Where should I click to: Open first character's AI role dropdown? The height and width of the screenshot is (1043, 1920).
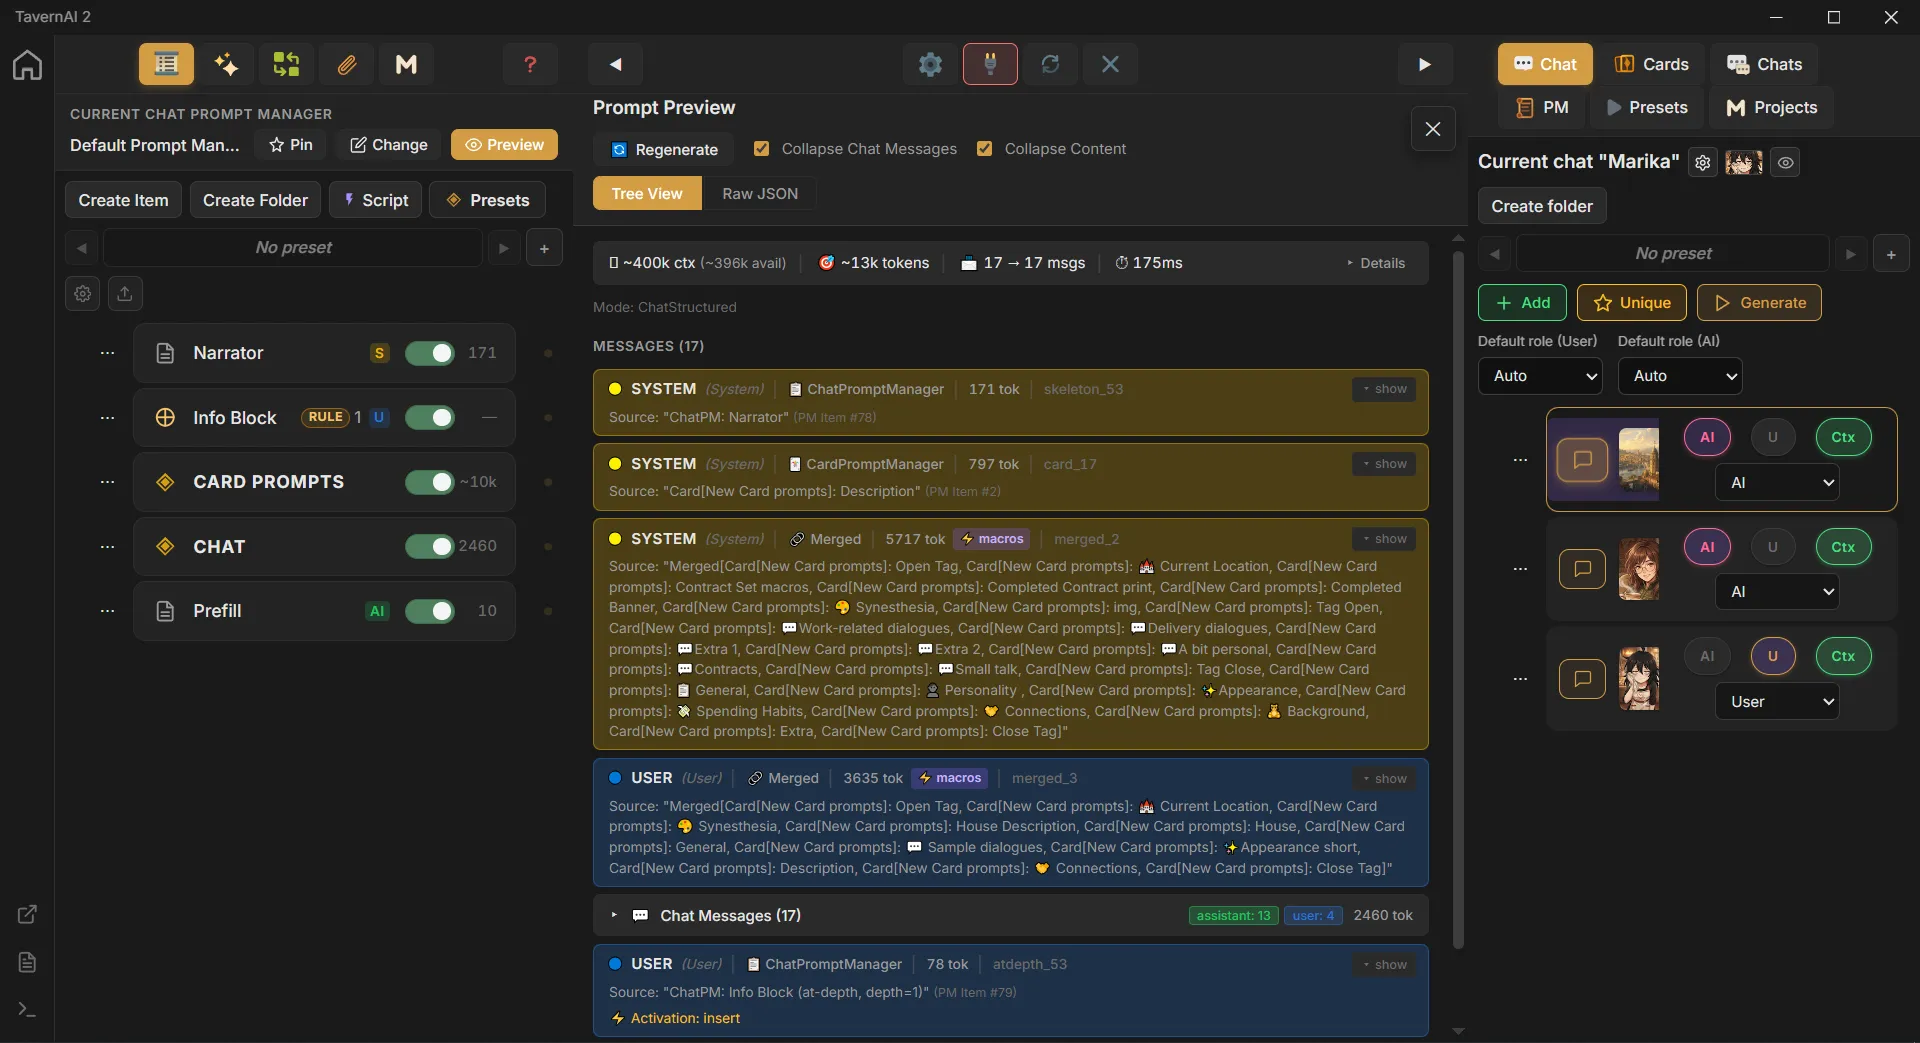coord(1778,483)
